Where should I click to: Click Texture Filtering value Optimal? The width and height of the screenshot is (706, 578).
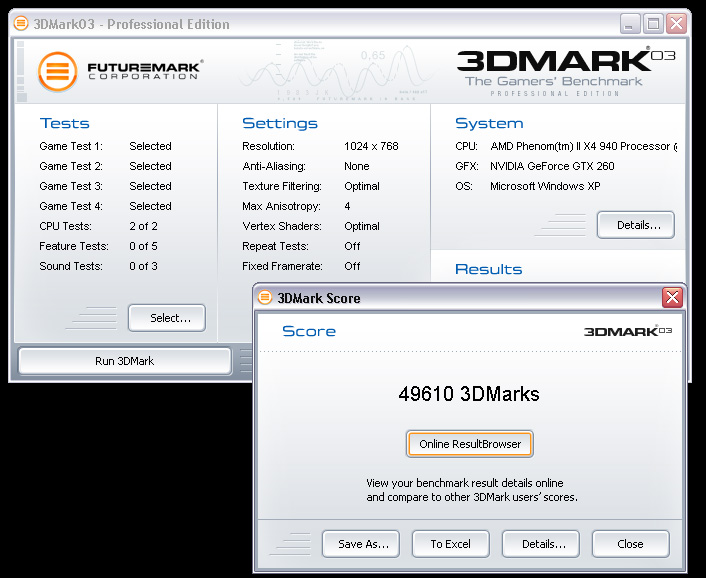[x=362, y=186]
